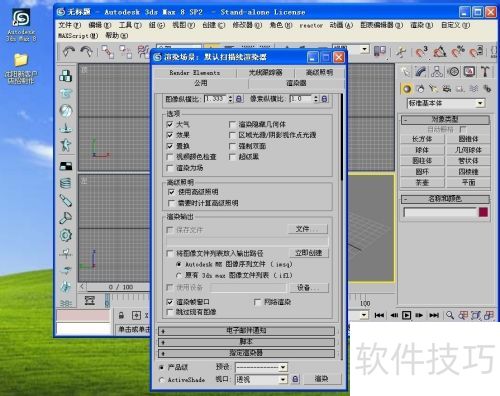The height and width of the screenshot is (396, 500).
Task: Open the 视口 viewport dropdown showing 透视
Action: click(x=261, y=379)
